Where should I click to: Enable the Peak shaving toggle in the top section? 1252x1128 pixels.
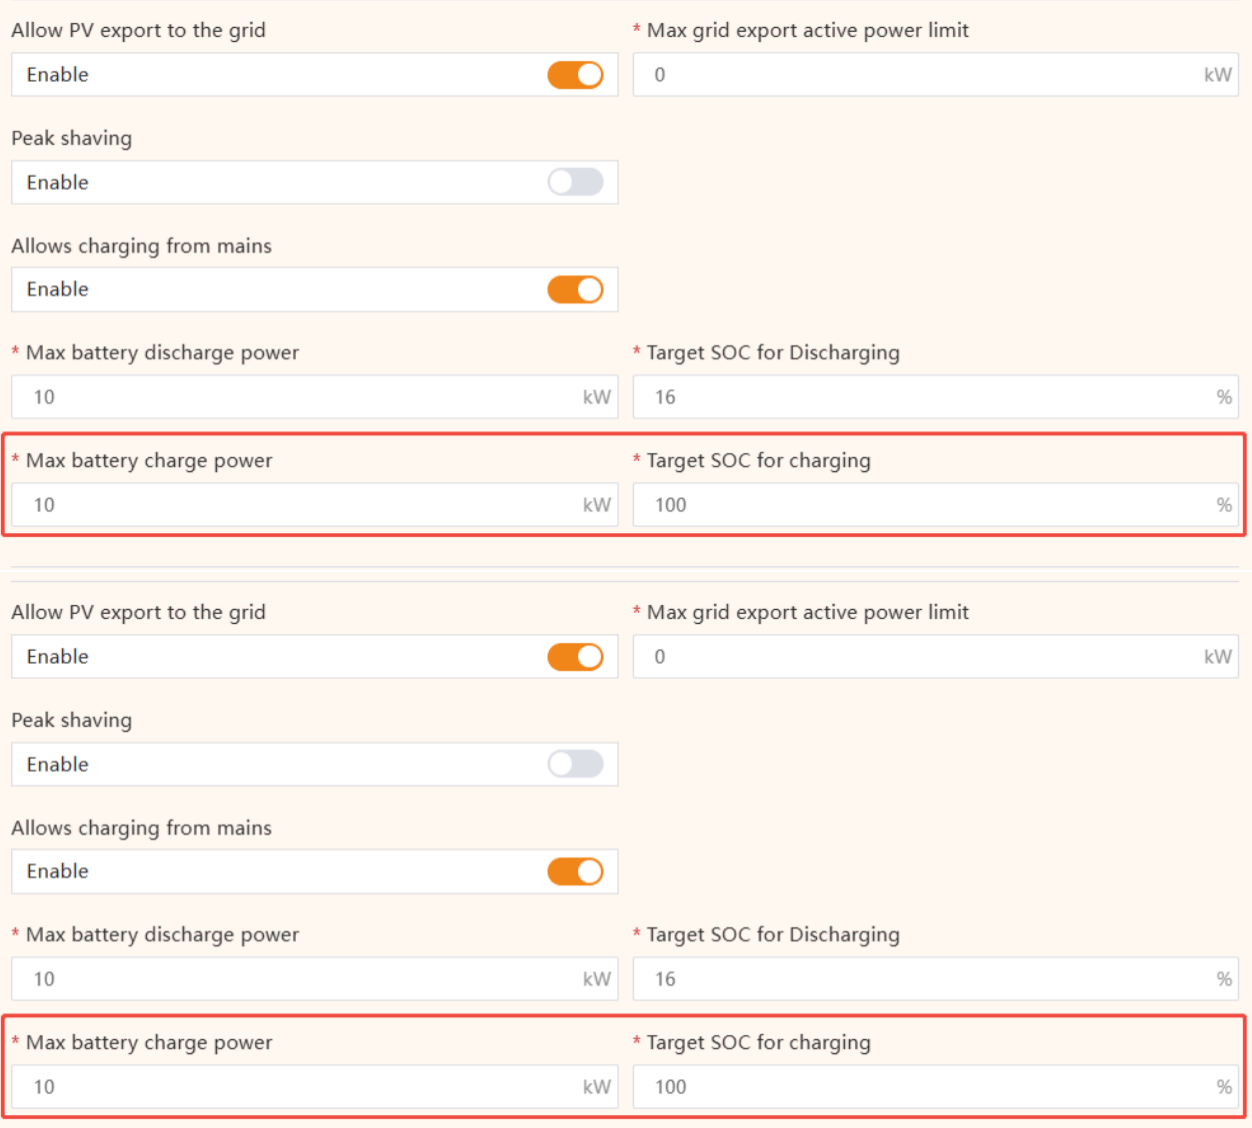(x=575, y=182)
